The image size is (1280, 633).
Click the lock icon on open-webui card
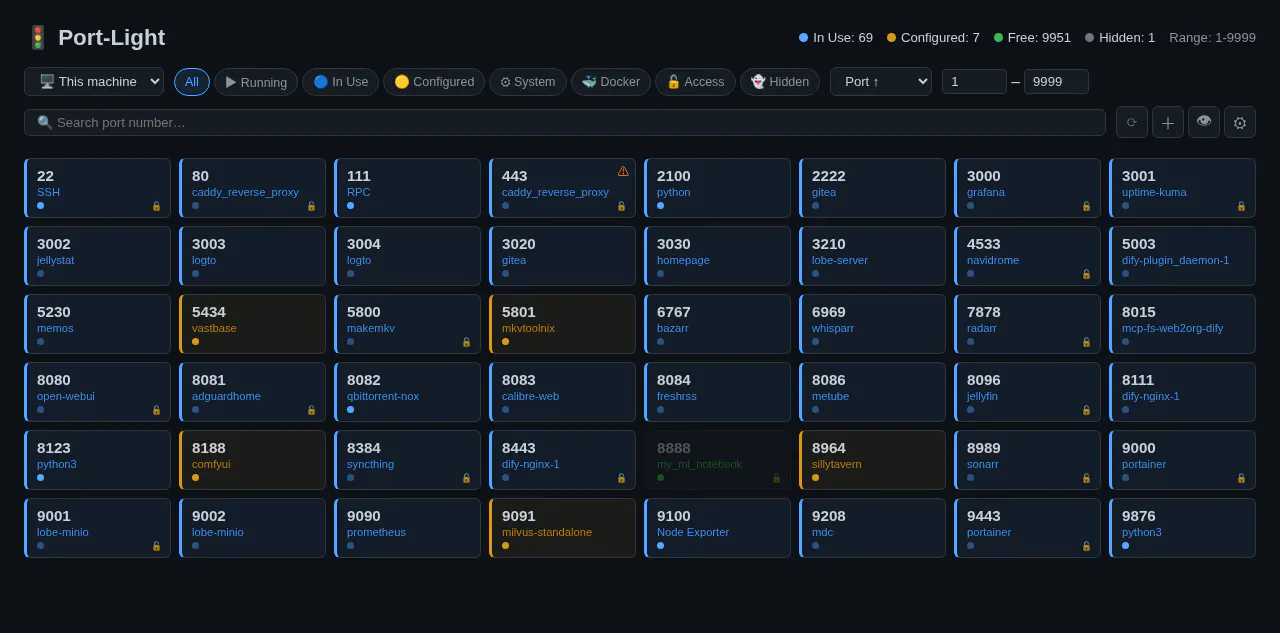156,410
